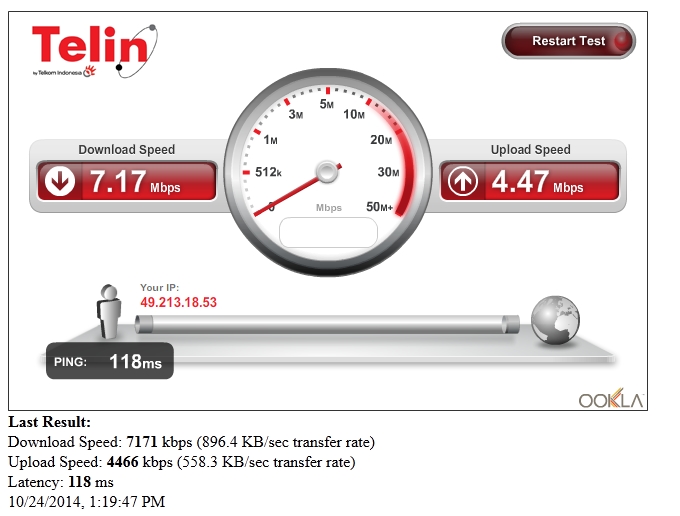Click the upload arrow icon

click(x=463, y=181)
